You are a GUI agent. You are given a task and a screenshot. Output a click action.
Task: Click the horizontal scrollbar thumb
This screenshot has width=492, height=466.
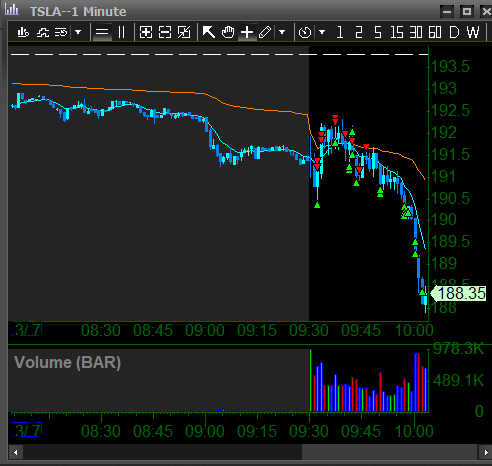pyautogui.click(x=390, y=452)
